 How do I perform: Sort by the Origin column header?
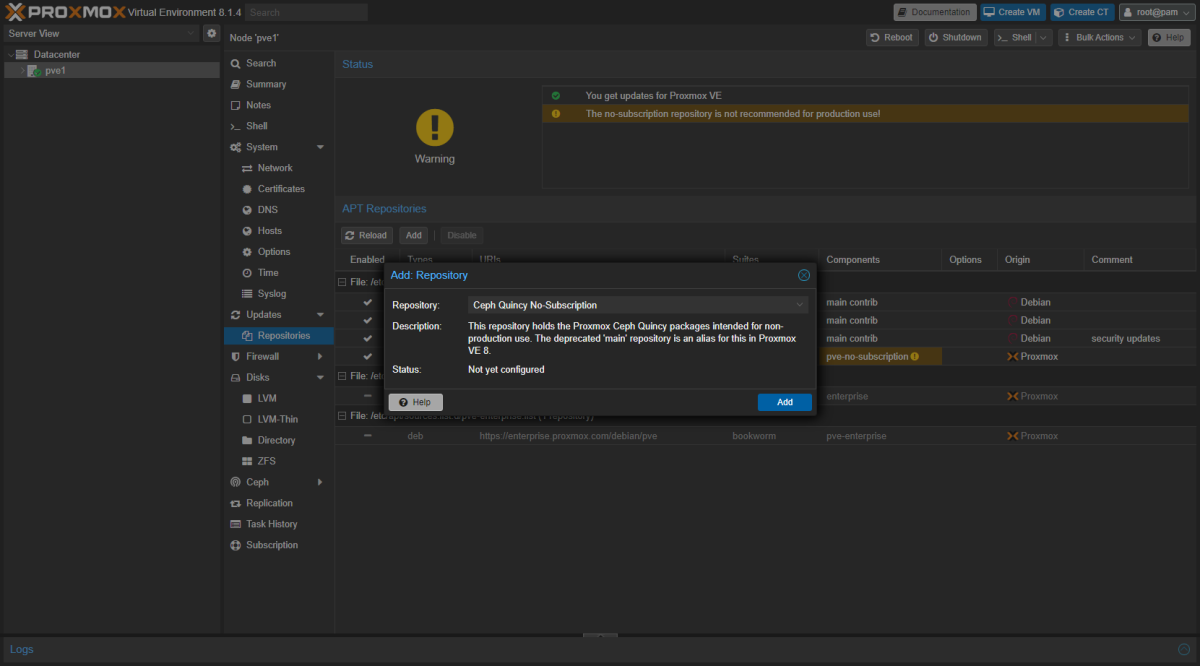point(1041,260)
